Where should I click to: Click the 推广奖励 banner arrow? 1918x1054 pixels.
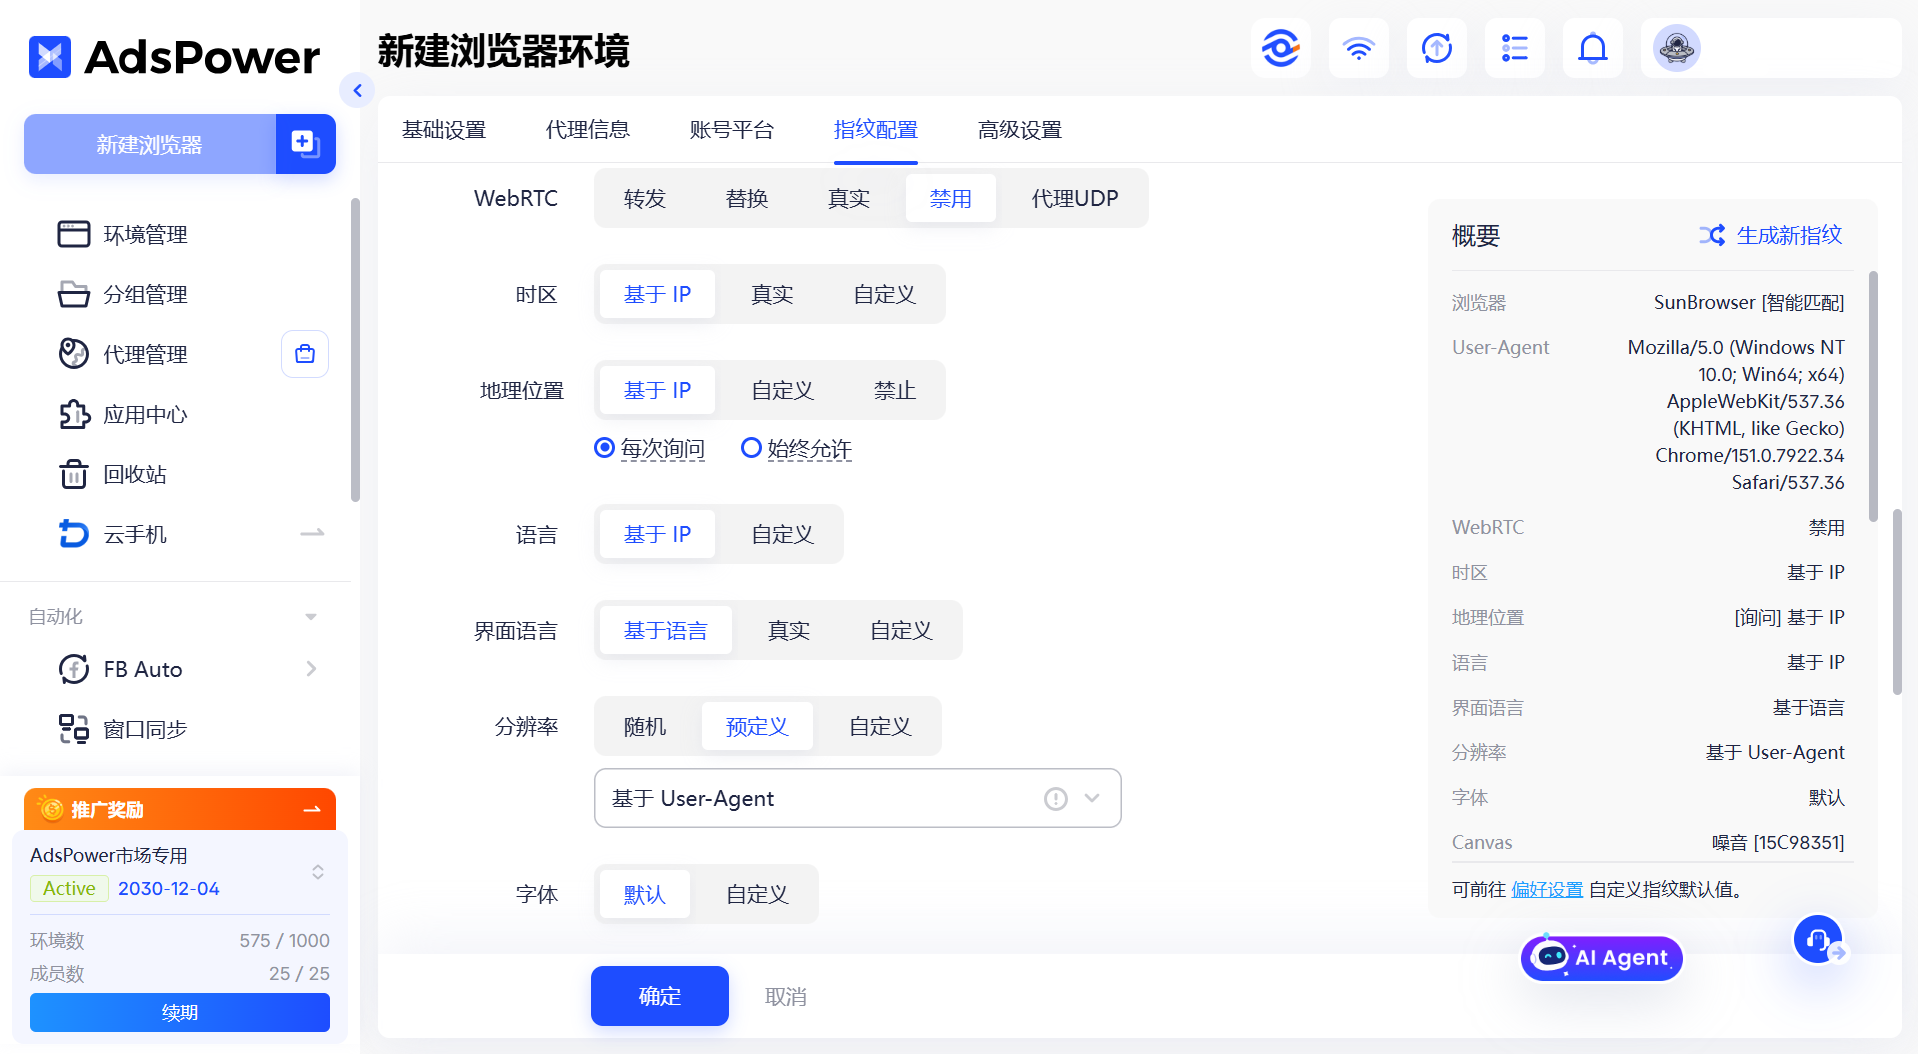[312, 809]
